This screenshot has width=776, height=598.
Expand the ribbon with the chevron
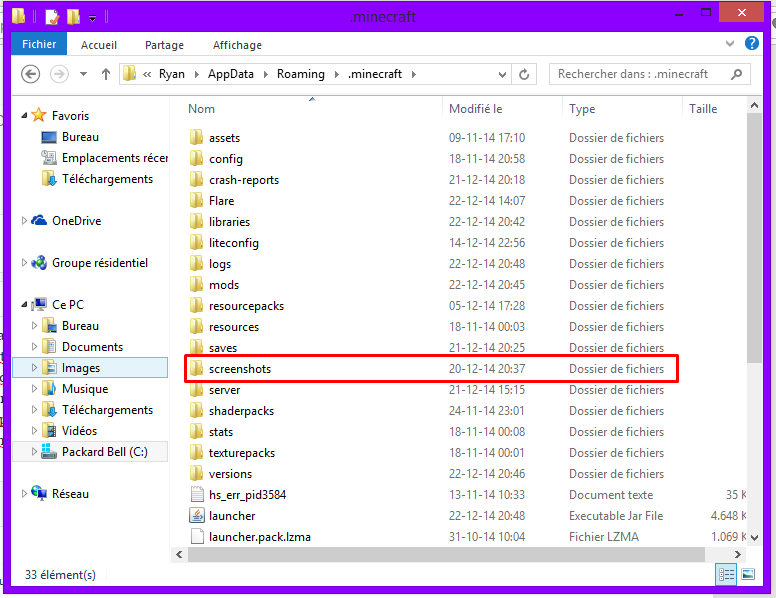[x=729, y=44]
